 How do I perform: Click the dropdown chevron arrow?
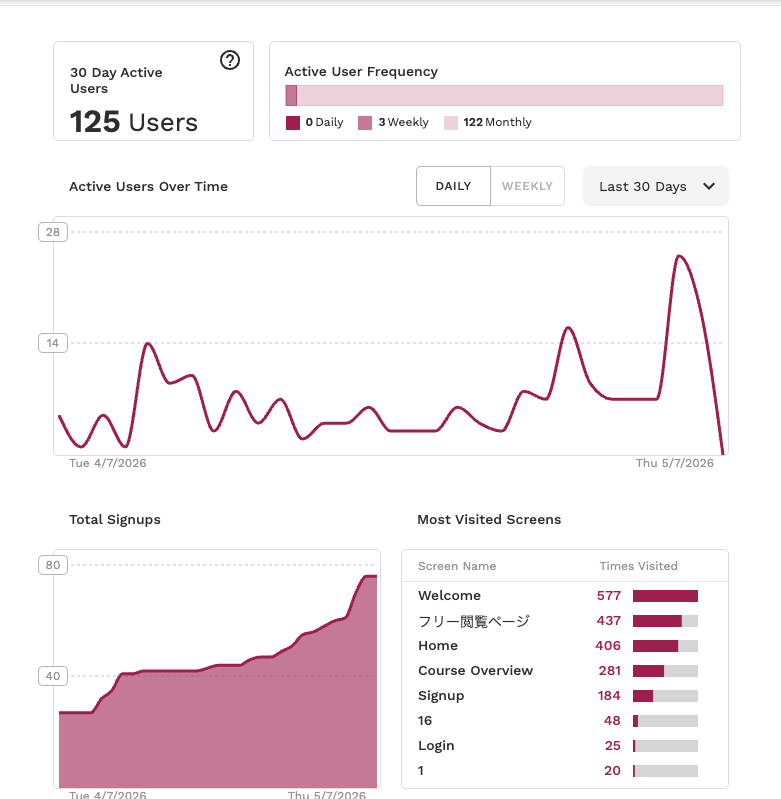tap(709, 186)
